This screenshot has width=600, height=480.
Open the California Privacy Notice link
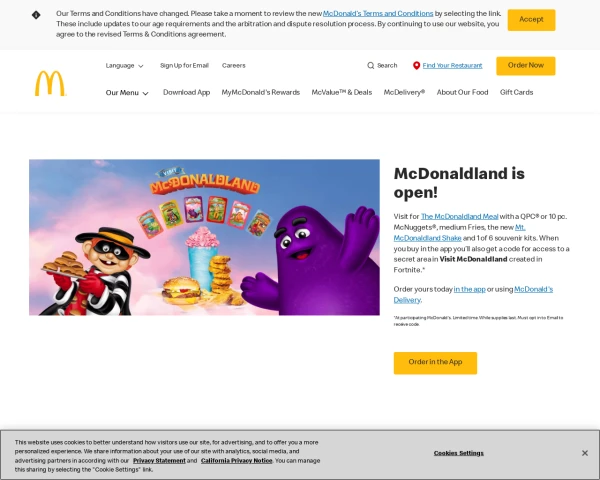(x=236, y=460)
